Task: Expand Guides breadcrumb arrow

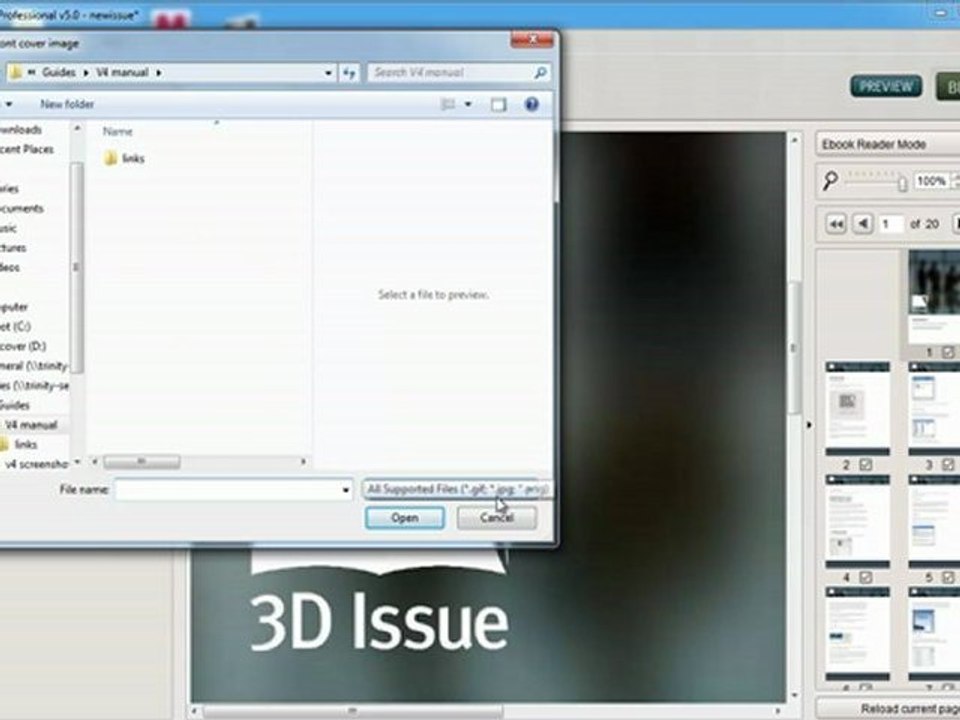Action: click(86, 73)
